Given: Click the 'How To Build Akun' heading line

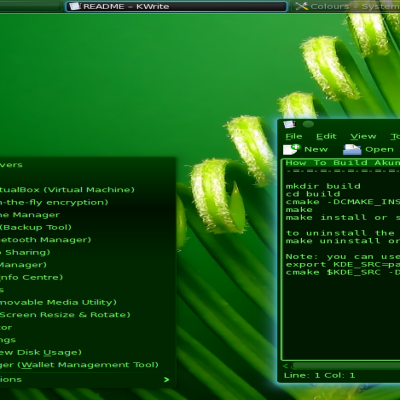Looking at the screenshot, I should [x=343, y=163].
